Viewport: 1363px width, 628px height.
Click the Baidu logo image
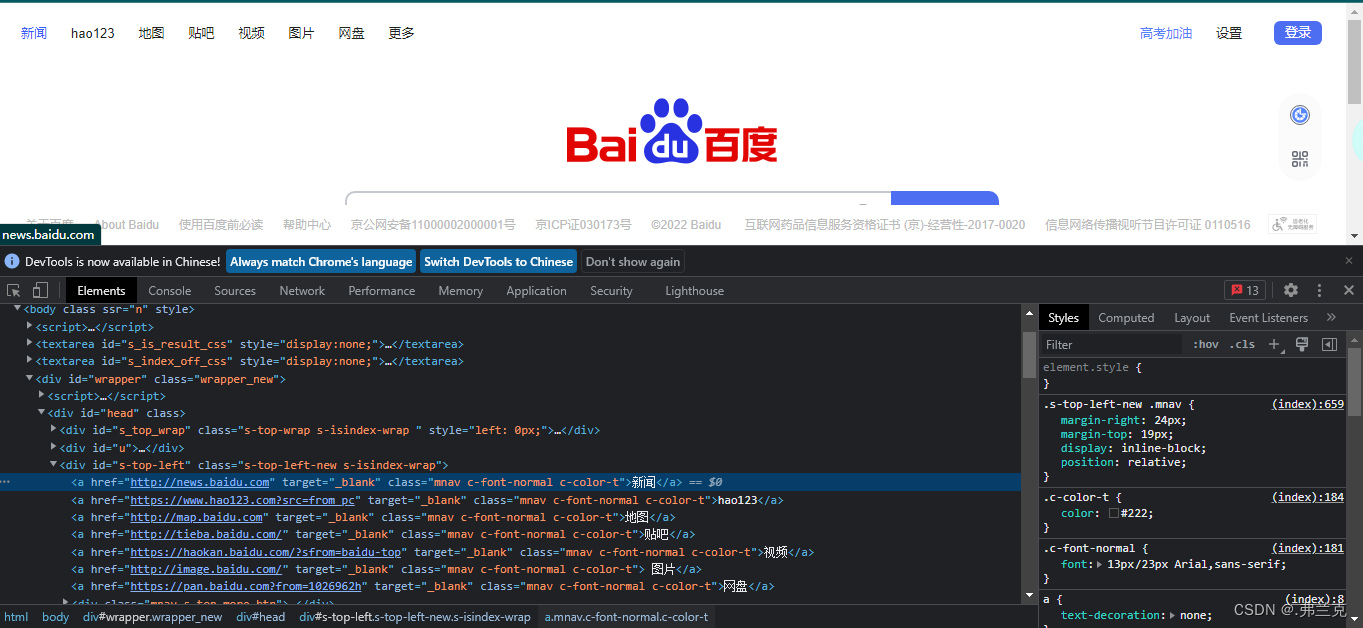coord(672,130)
